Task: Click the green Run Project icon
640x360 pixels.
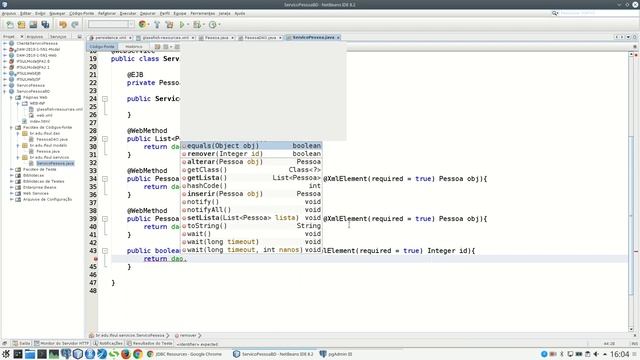Action: coord(182,25)
